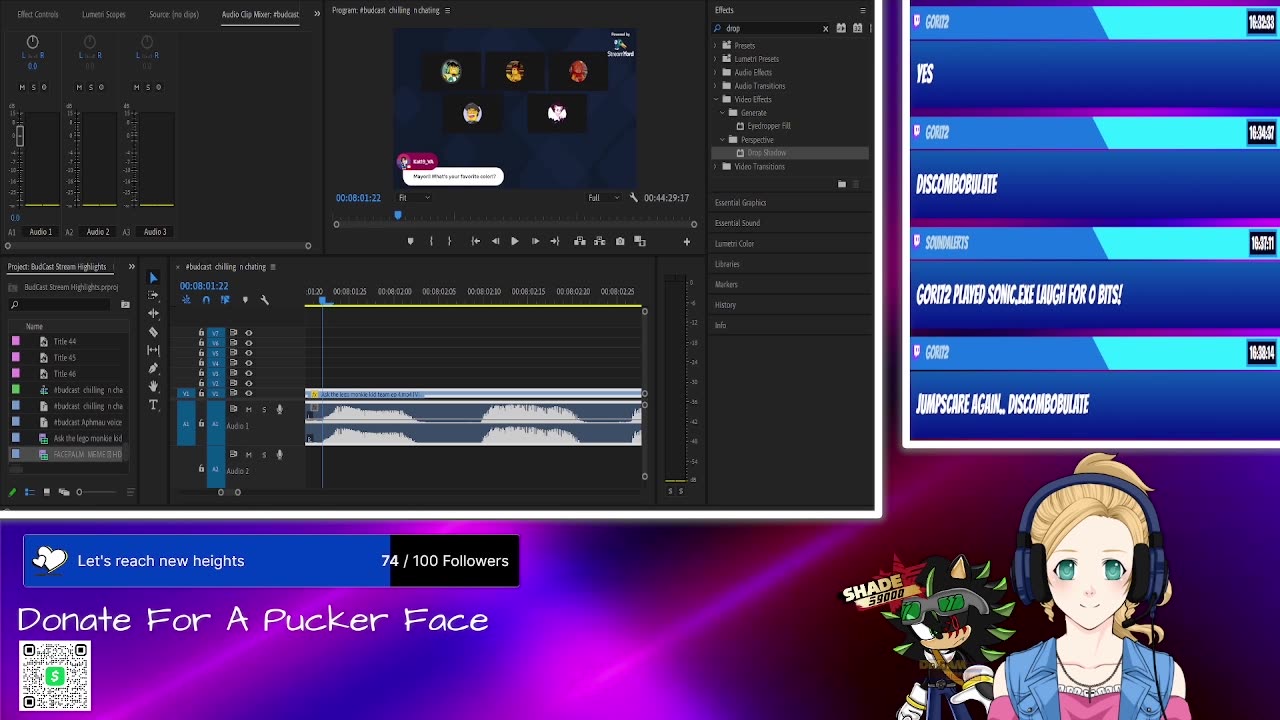Switch to the Effect Controls tab
Screen dimensions: 1280x720
(38, 15)
